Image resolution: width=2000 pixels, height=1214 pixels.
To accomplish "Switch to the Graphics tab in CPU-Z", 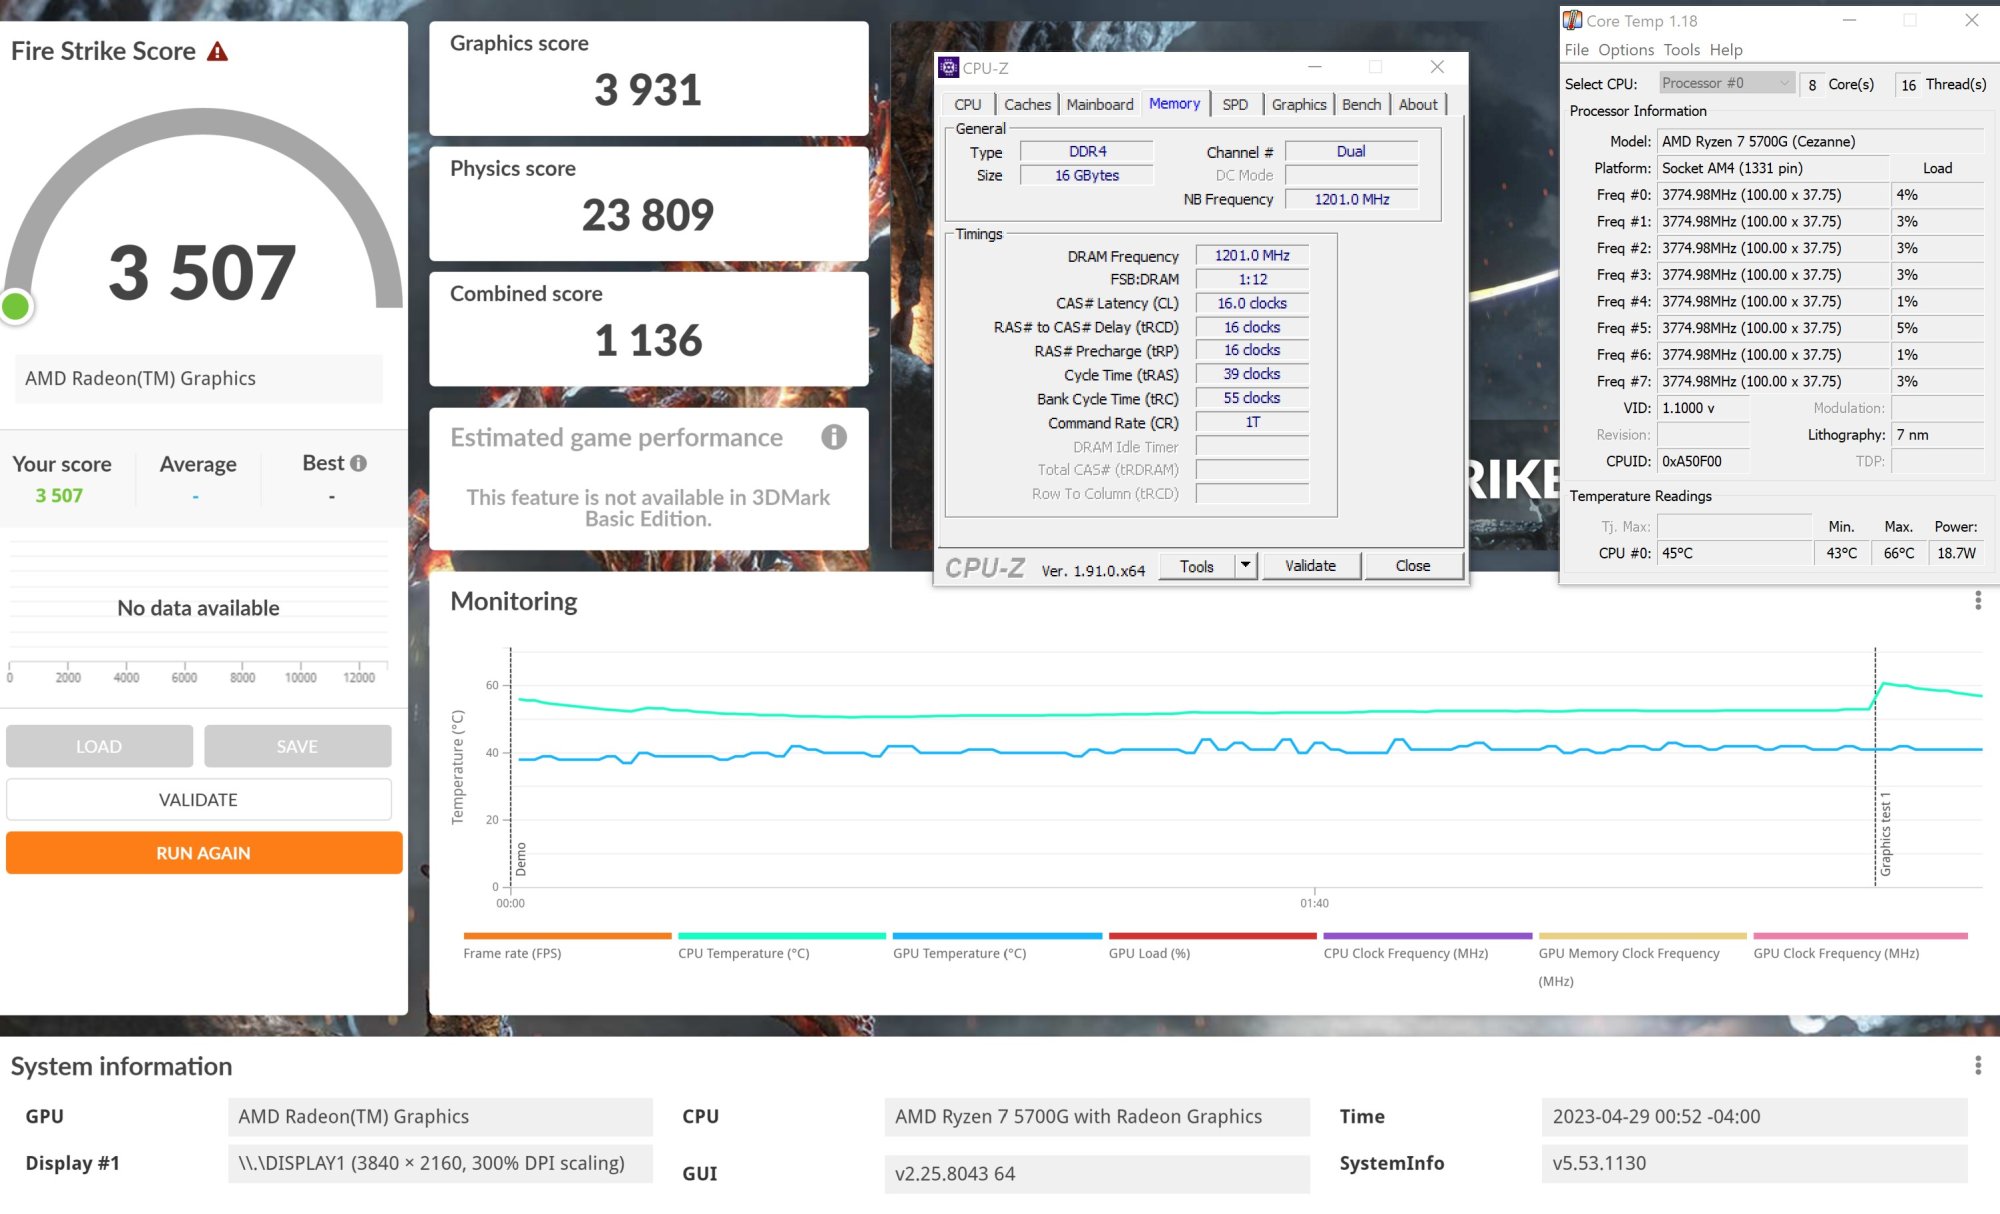I will [1298, 104].
